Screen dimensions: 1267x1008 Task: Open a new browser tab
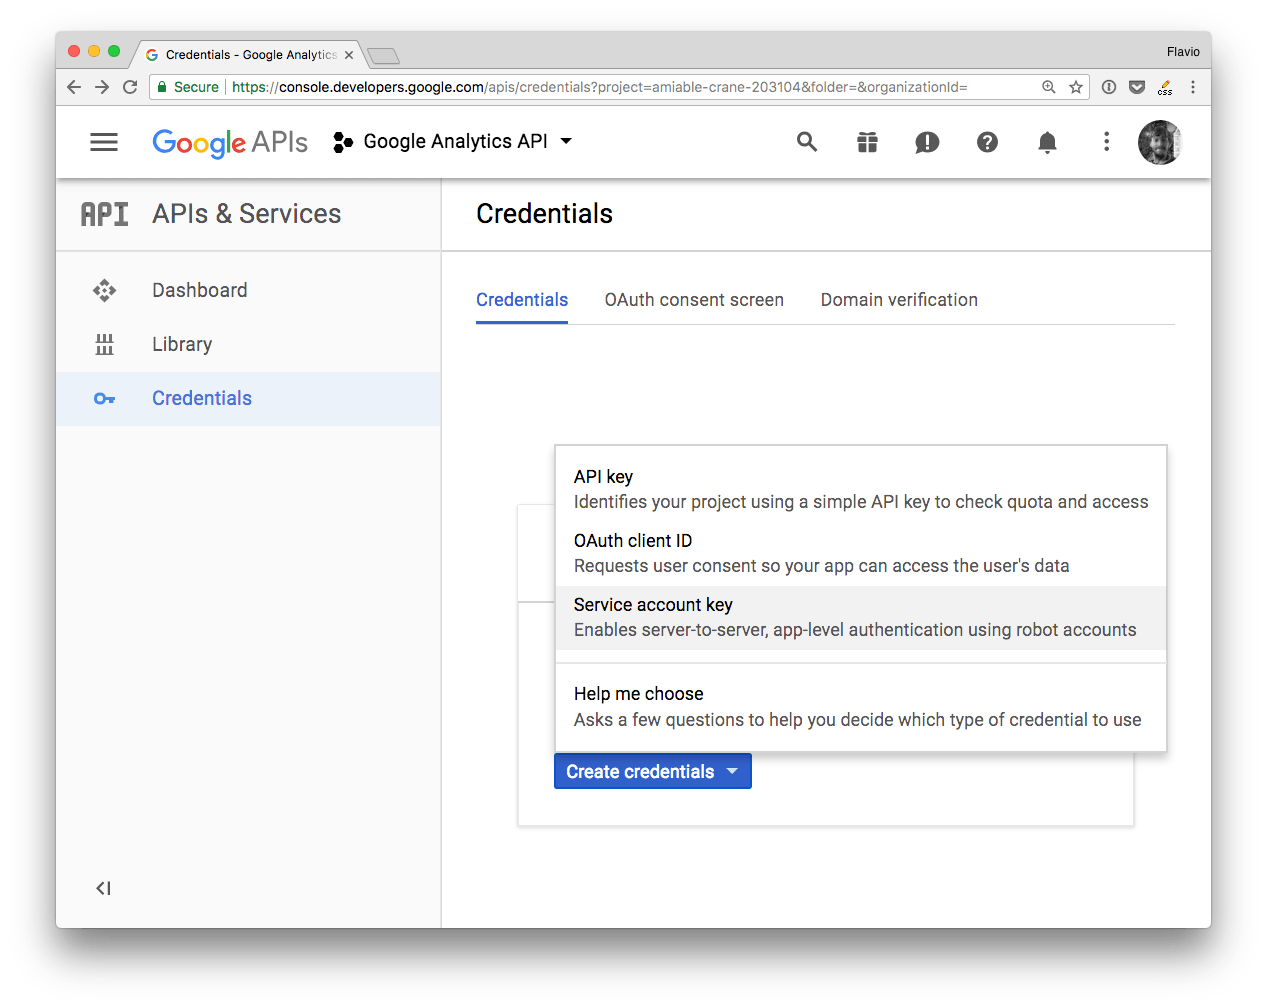tap(383, 55)
